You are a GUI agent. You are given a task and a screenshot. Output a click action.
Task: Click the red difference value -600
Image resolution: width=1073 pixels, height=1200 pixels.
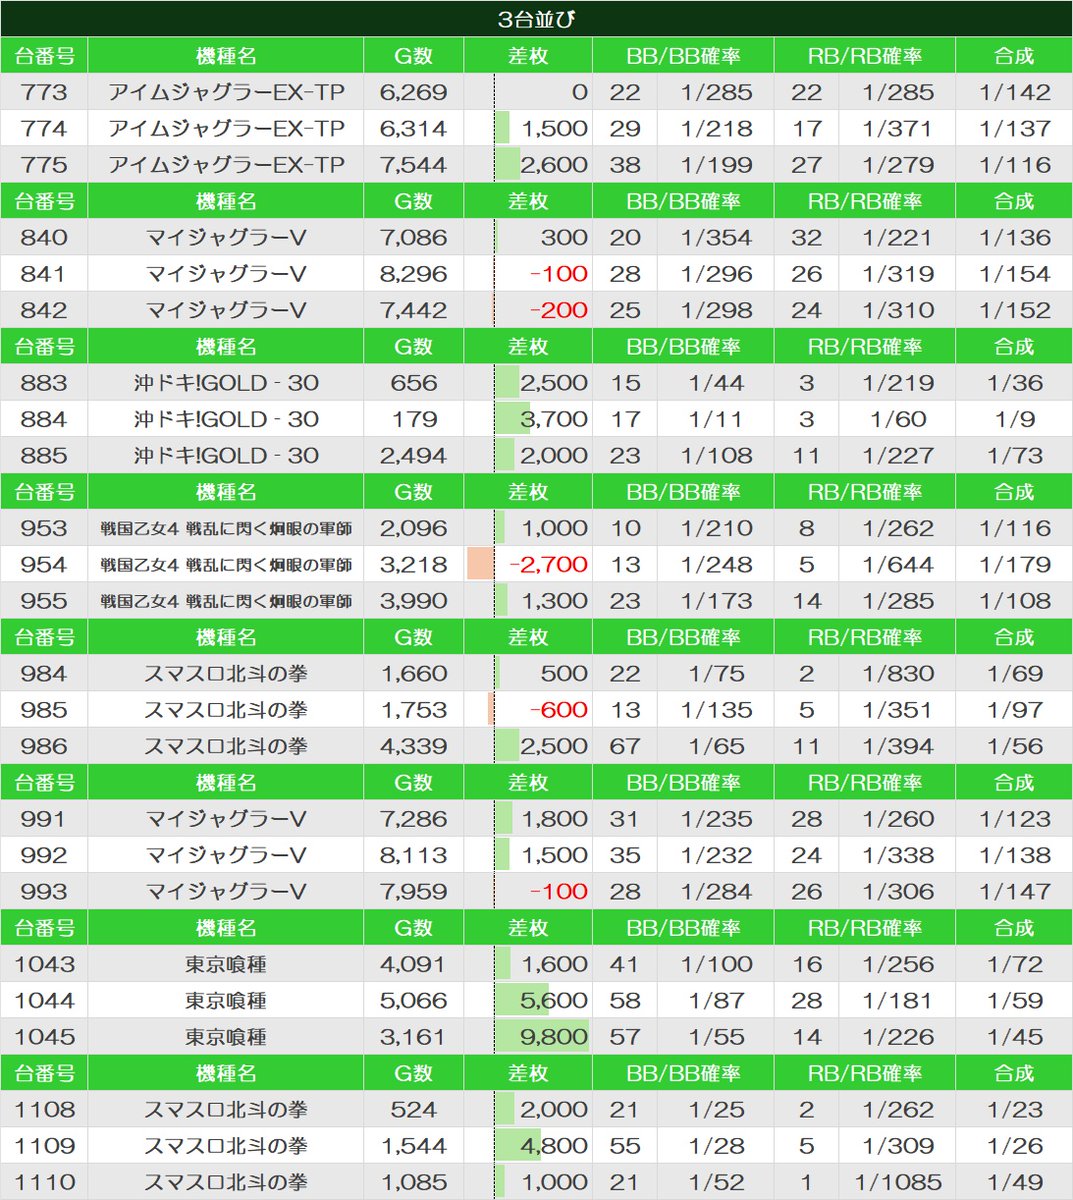558,710
